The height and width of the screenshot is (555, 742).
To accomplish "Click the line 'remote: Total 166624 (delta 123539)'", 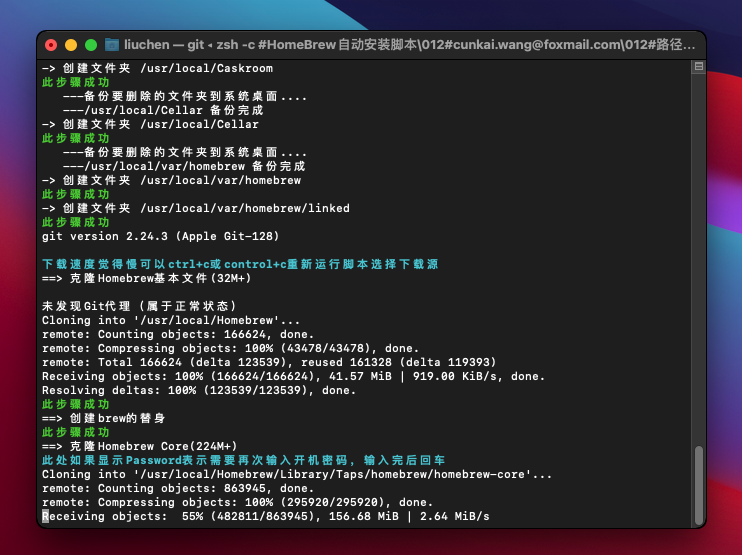I will point(269,362).
